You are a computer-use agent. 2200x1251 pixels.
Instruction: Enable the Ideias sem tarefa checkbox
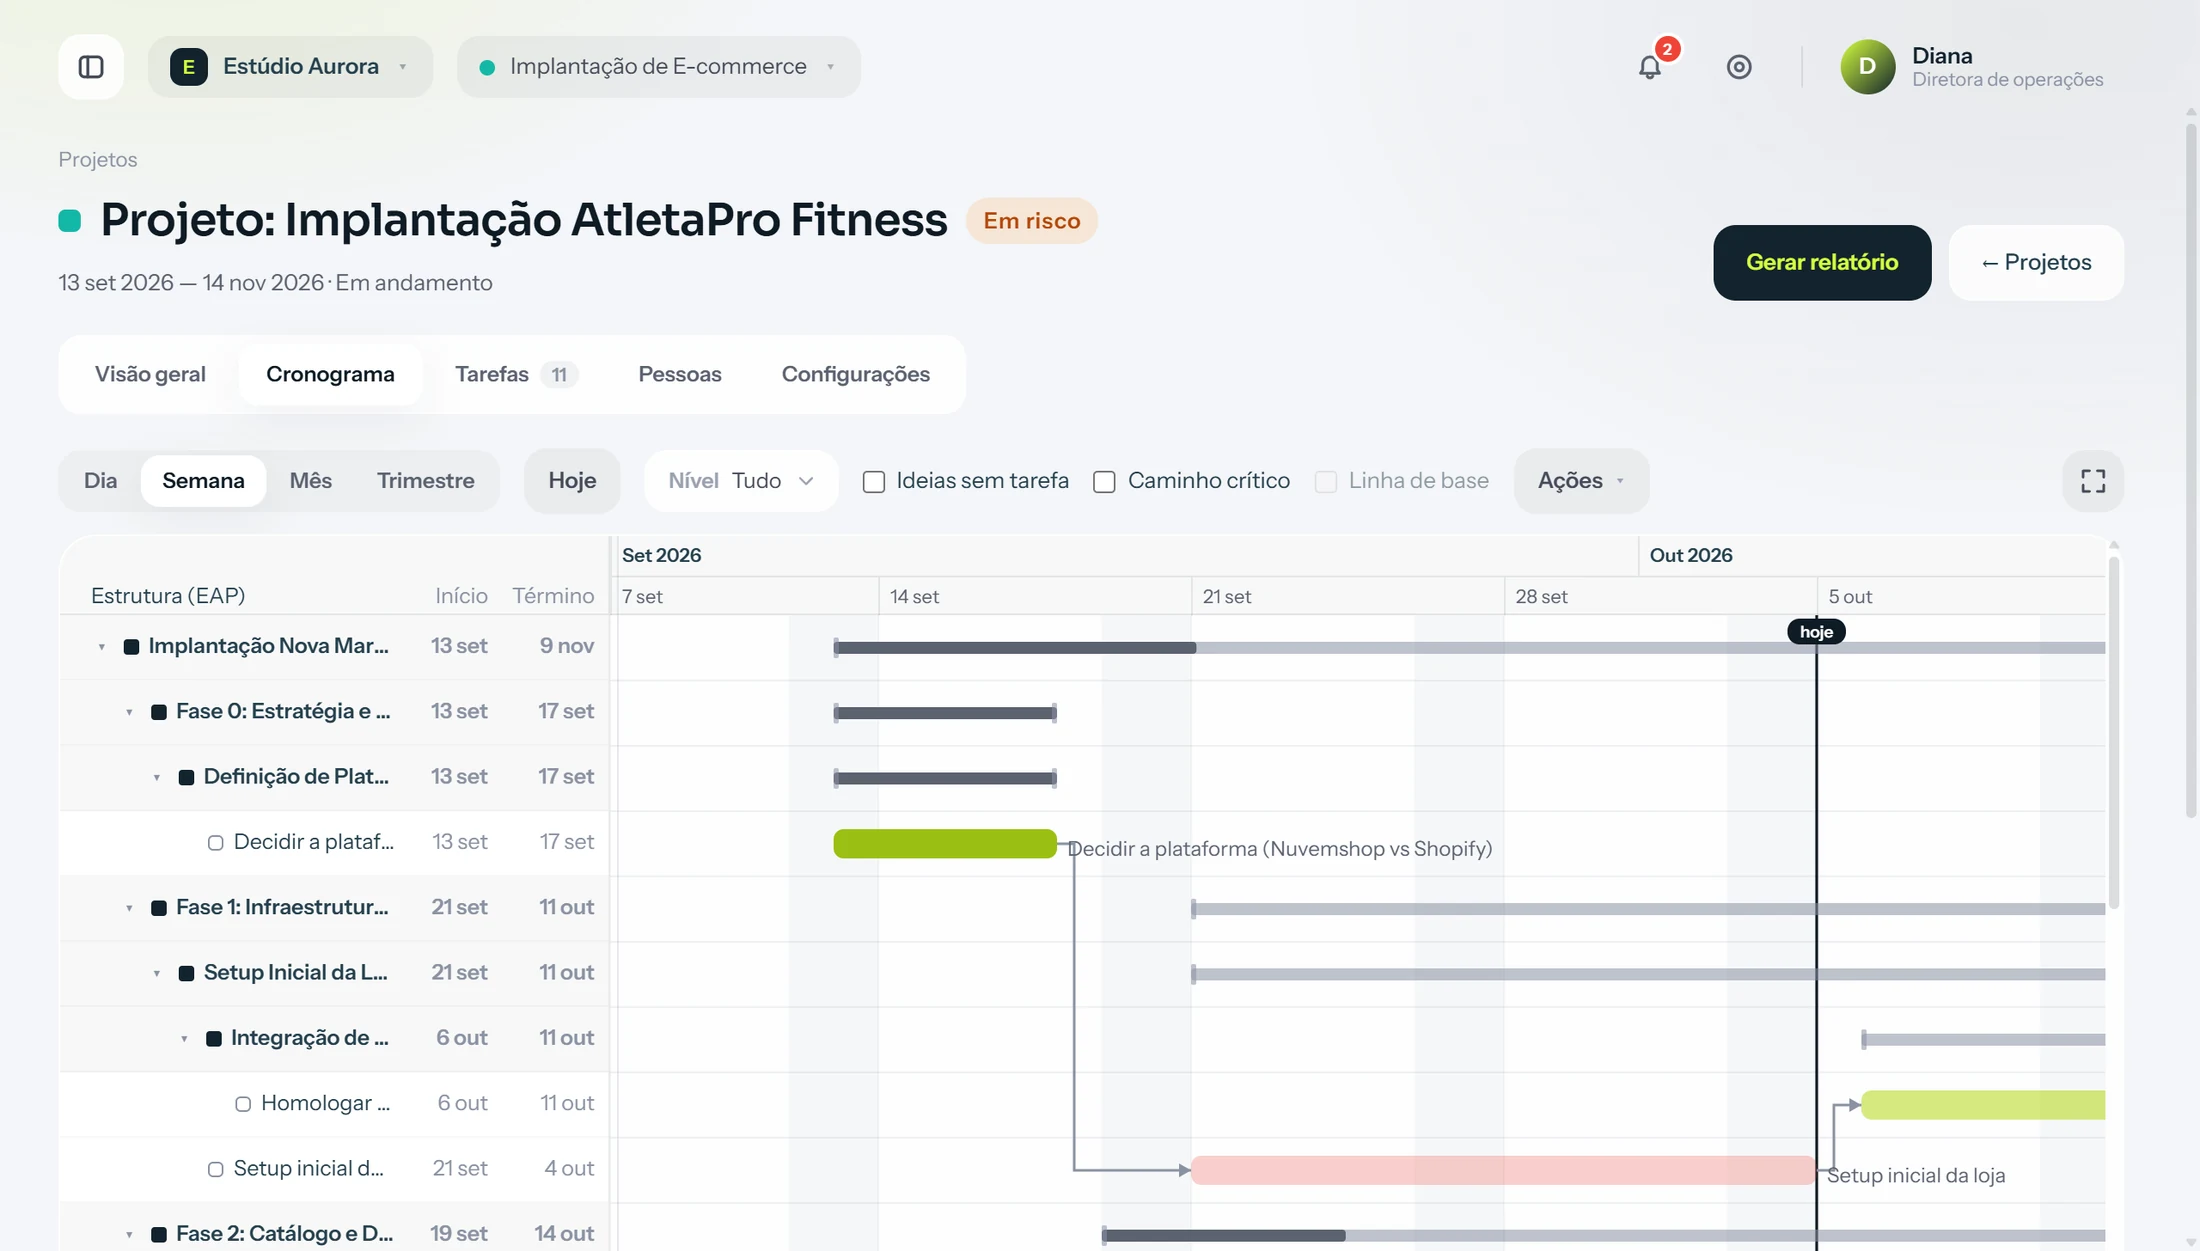[874, 482]
